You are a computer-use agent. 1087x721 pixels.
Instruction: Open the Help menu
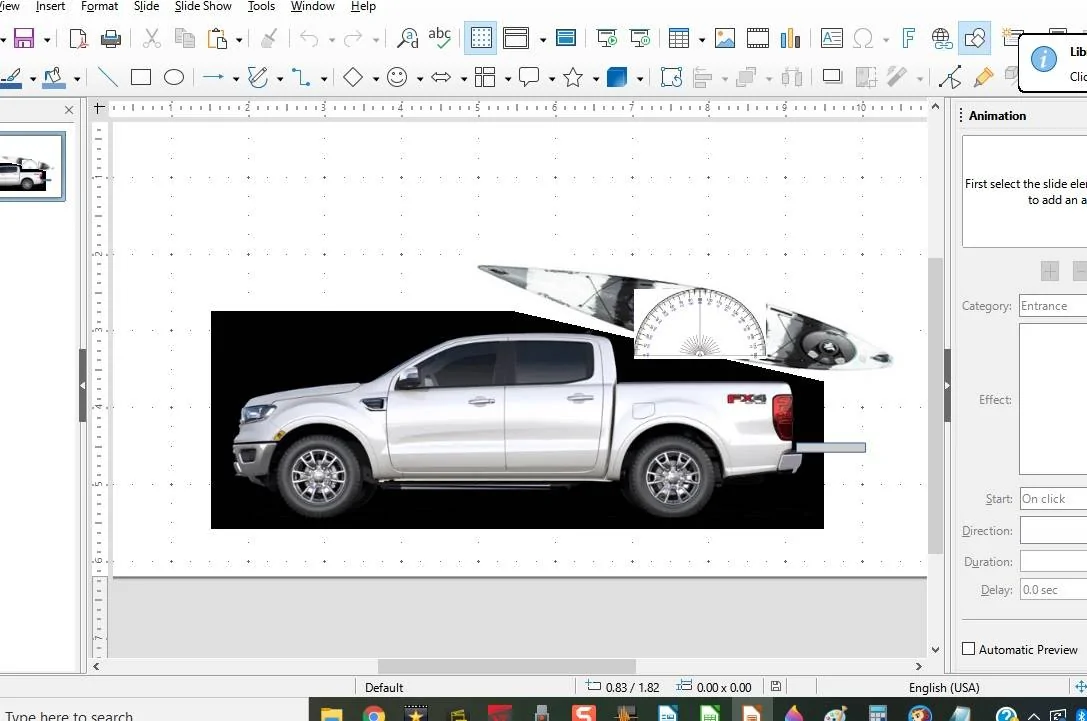coord(363,6)
